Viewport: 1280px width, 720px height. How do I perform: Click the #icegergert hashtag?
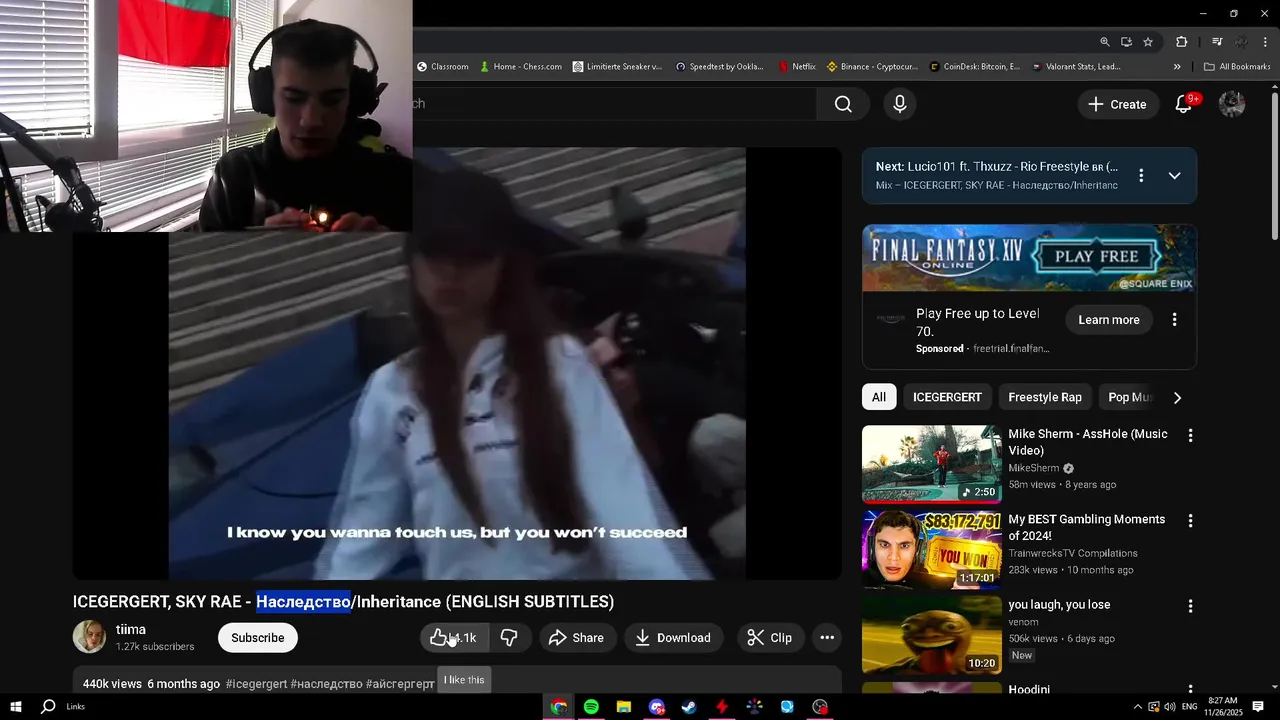point(256,684)
